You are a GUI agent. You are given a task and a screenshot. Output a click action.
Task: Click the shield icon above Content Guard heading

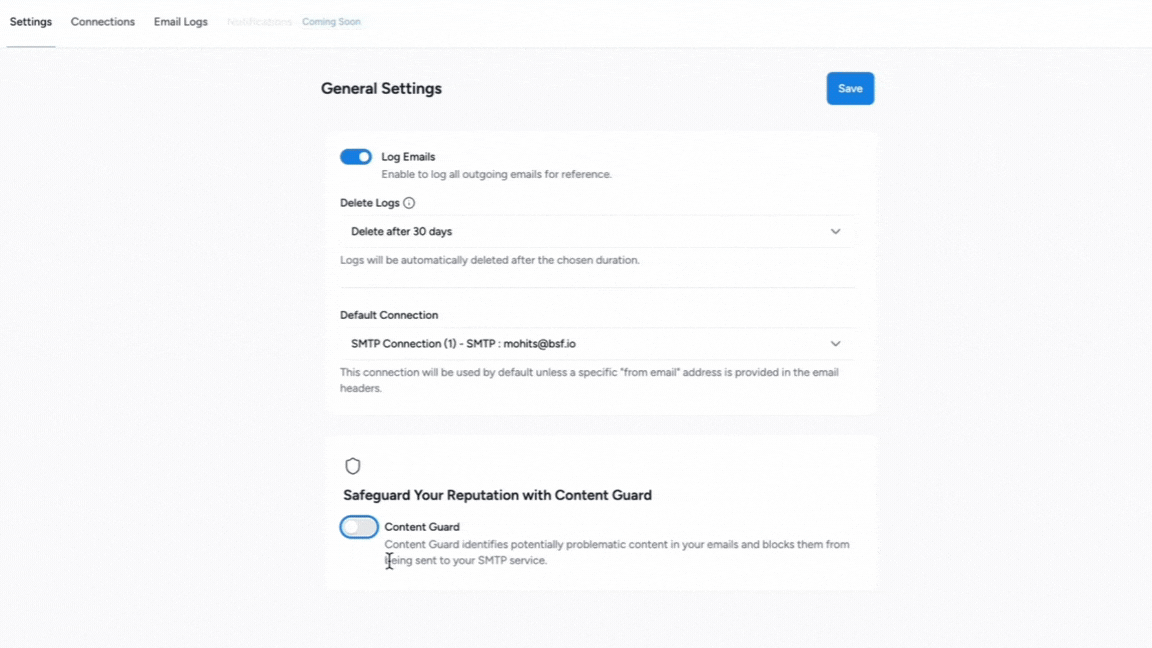point(353,466)
